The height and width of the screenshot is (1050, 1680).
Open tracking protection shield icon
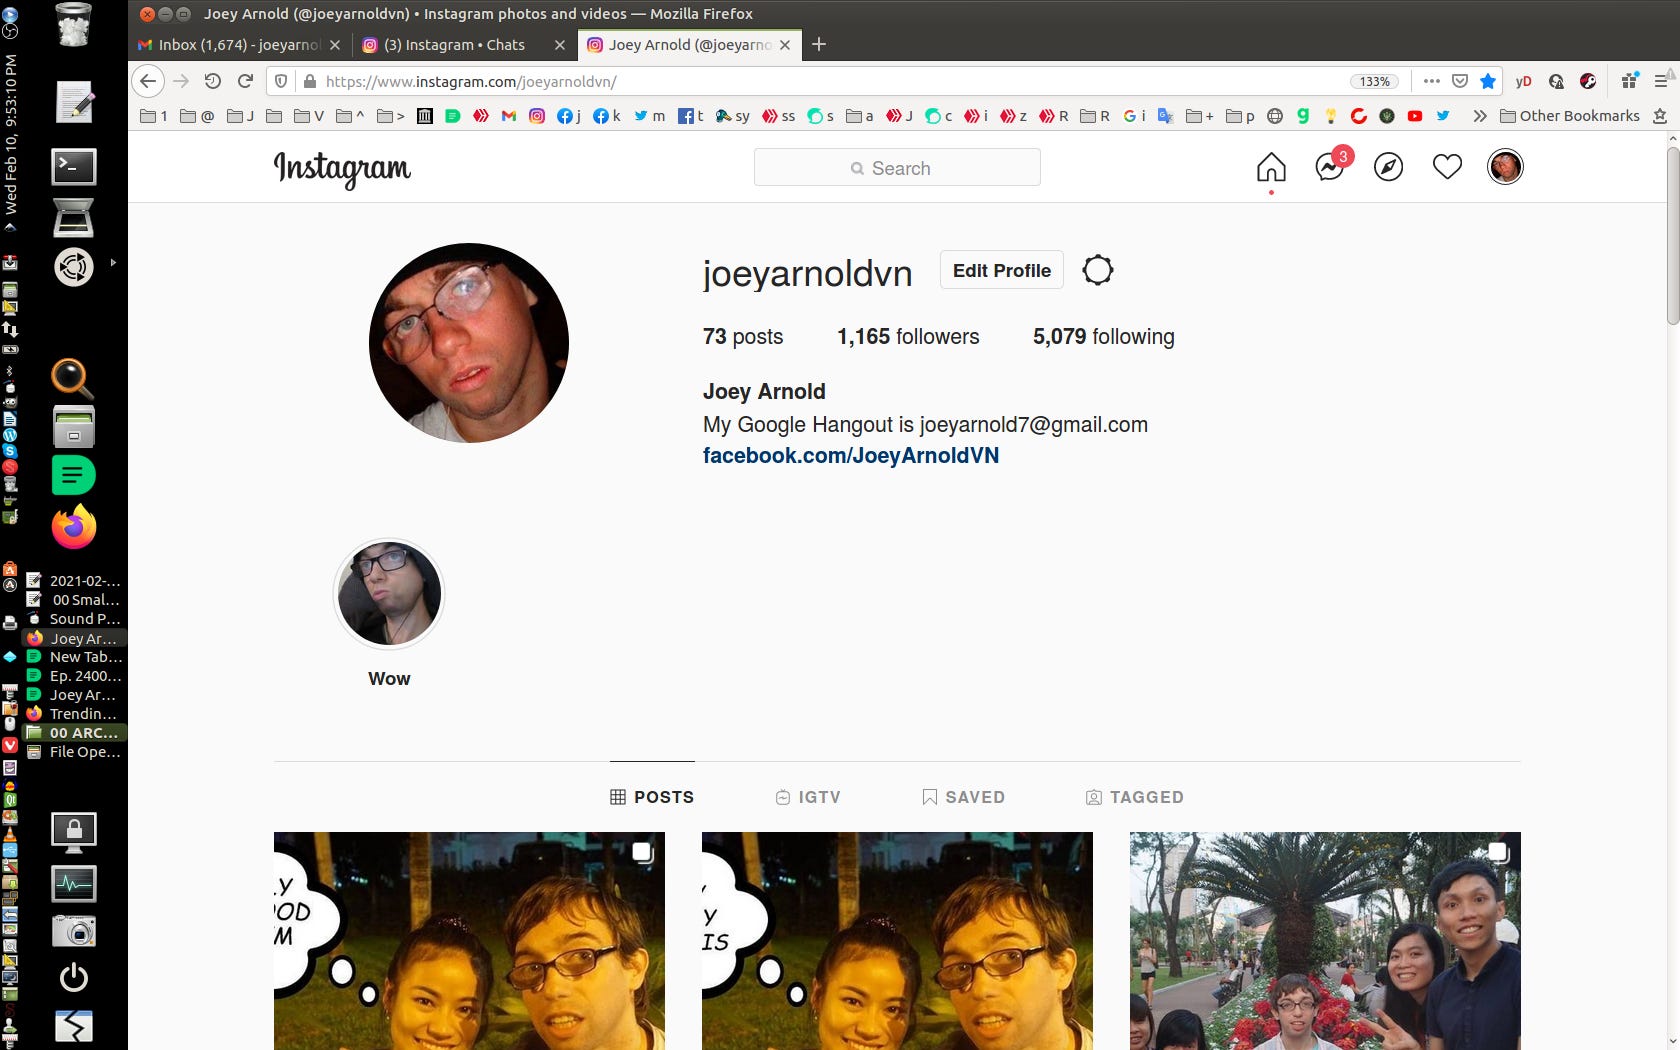(x=281, y=81)
